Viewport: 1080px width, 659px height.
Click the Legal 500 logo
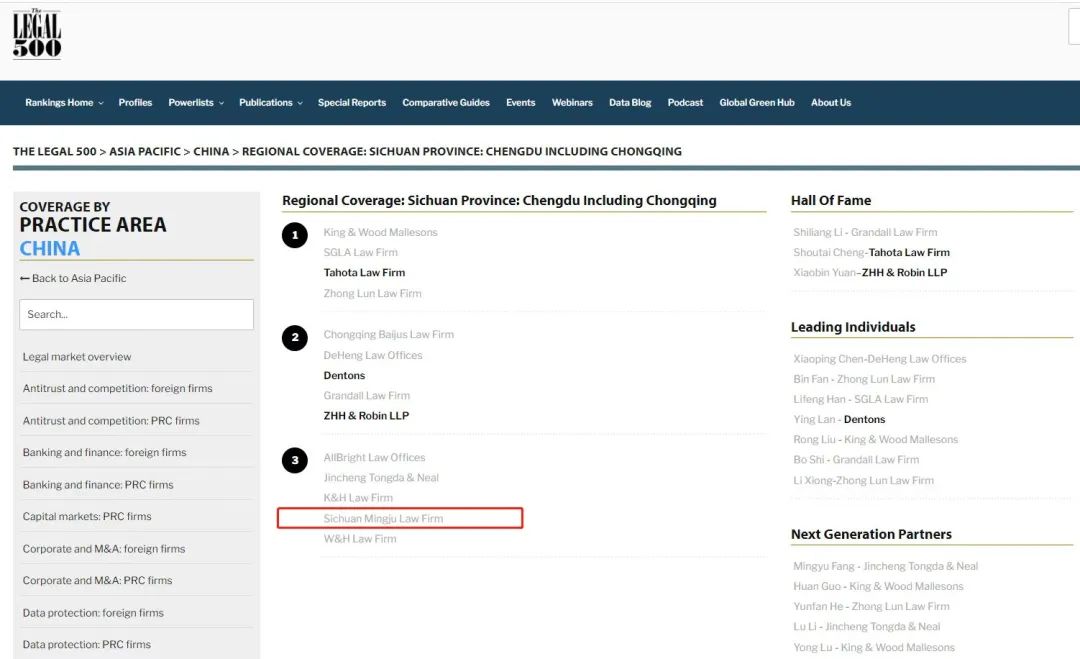[37, 34]
